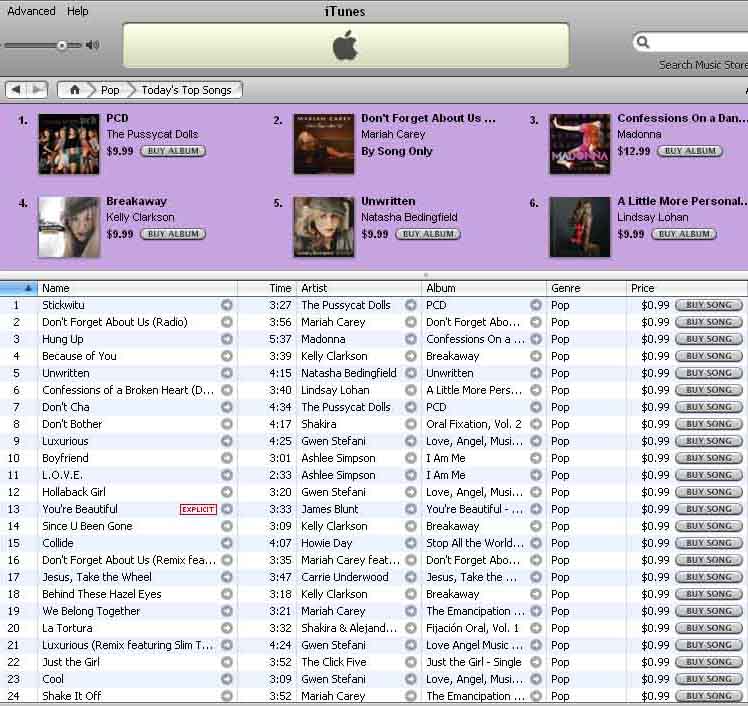Sort list by Album column header
Screen dimensions: 748x706
click(484, 288)
